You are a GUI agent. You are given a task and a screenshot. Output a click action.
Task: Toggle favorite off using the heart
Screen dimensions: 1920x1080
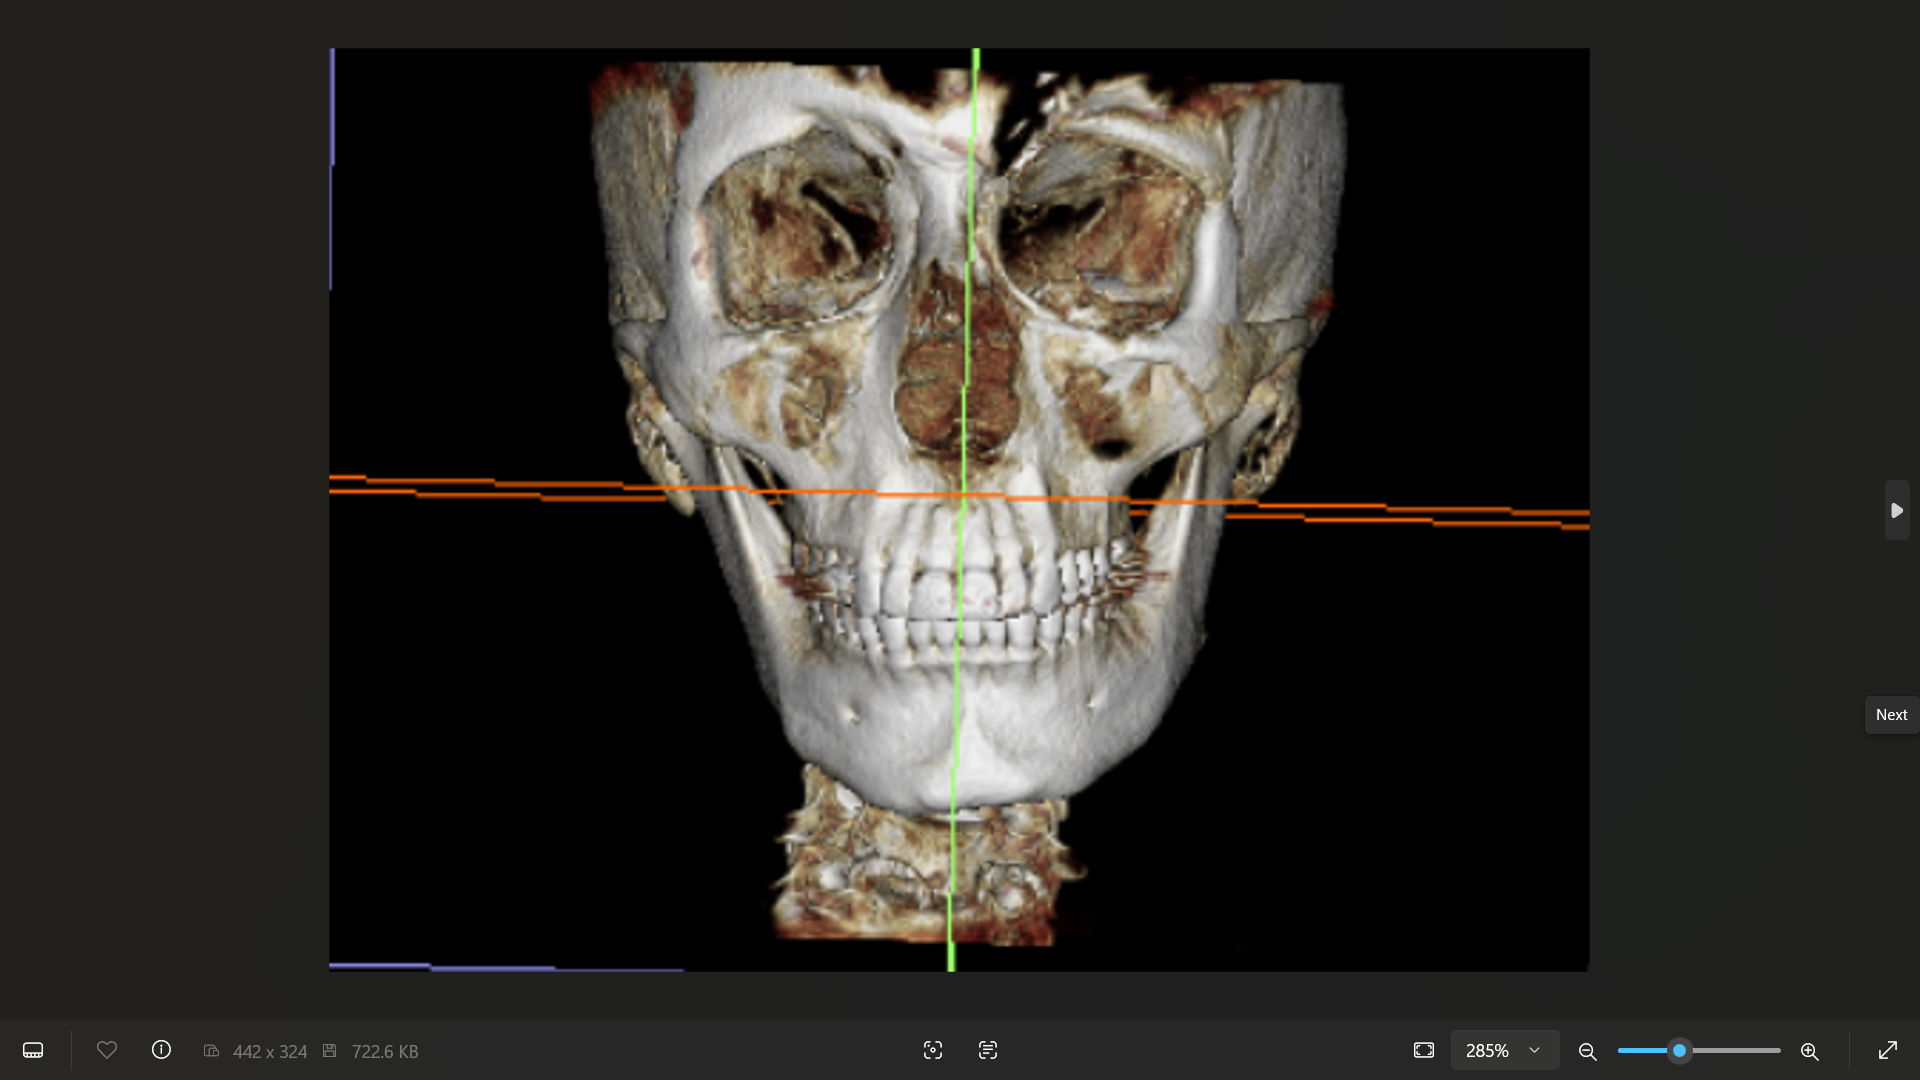(x=107, y=1050)
